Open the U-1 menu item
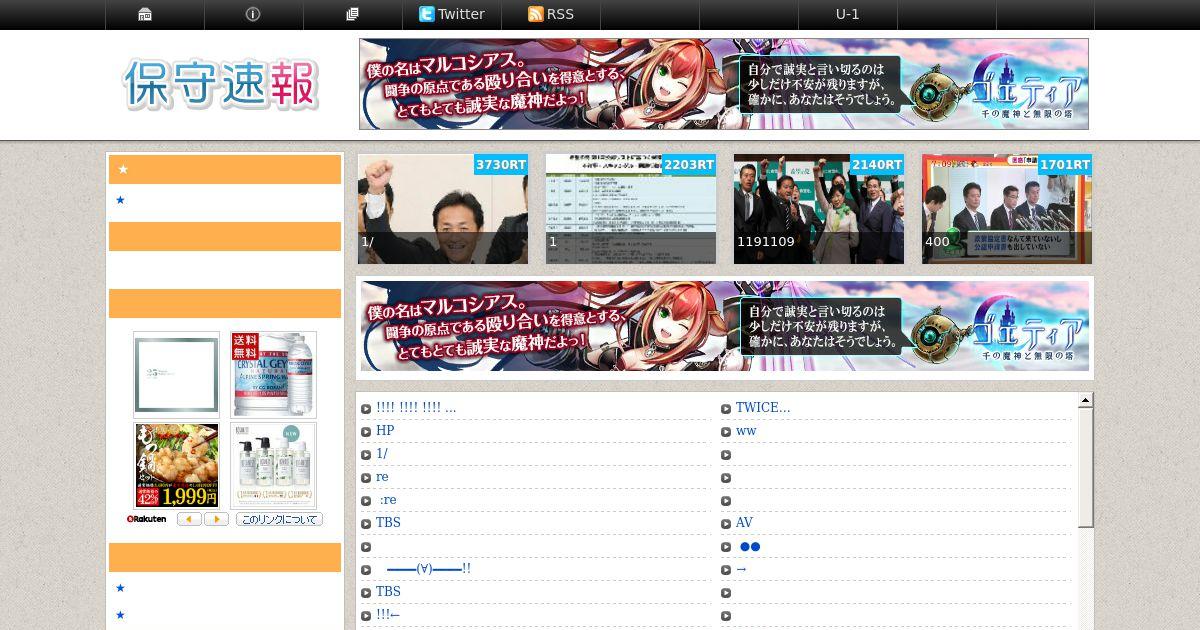This screenshot has width=1200, height=630. click(x=847, y=14)
